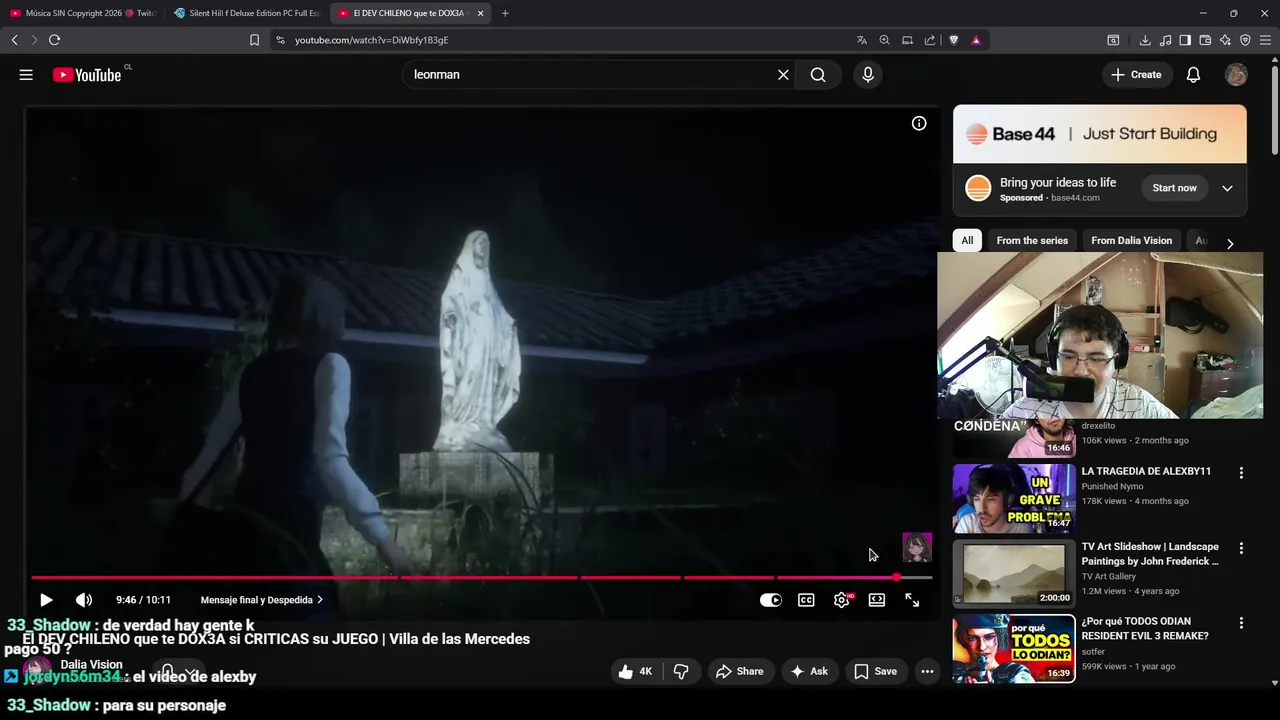Click the share page icon in address bar

coord(930,40)
